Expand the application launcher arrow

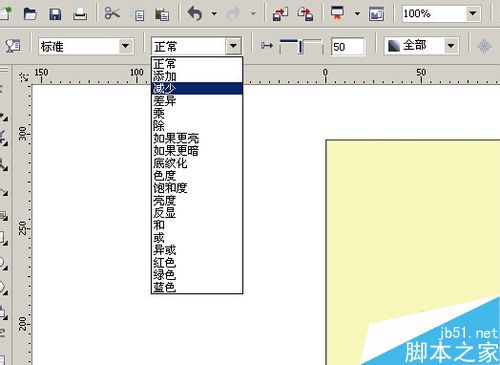pyautogui.click(x=357, y=14)
